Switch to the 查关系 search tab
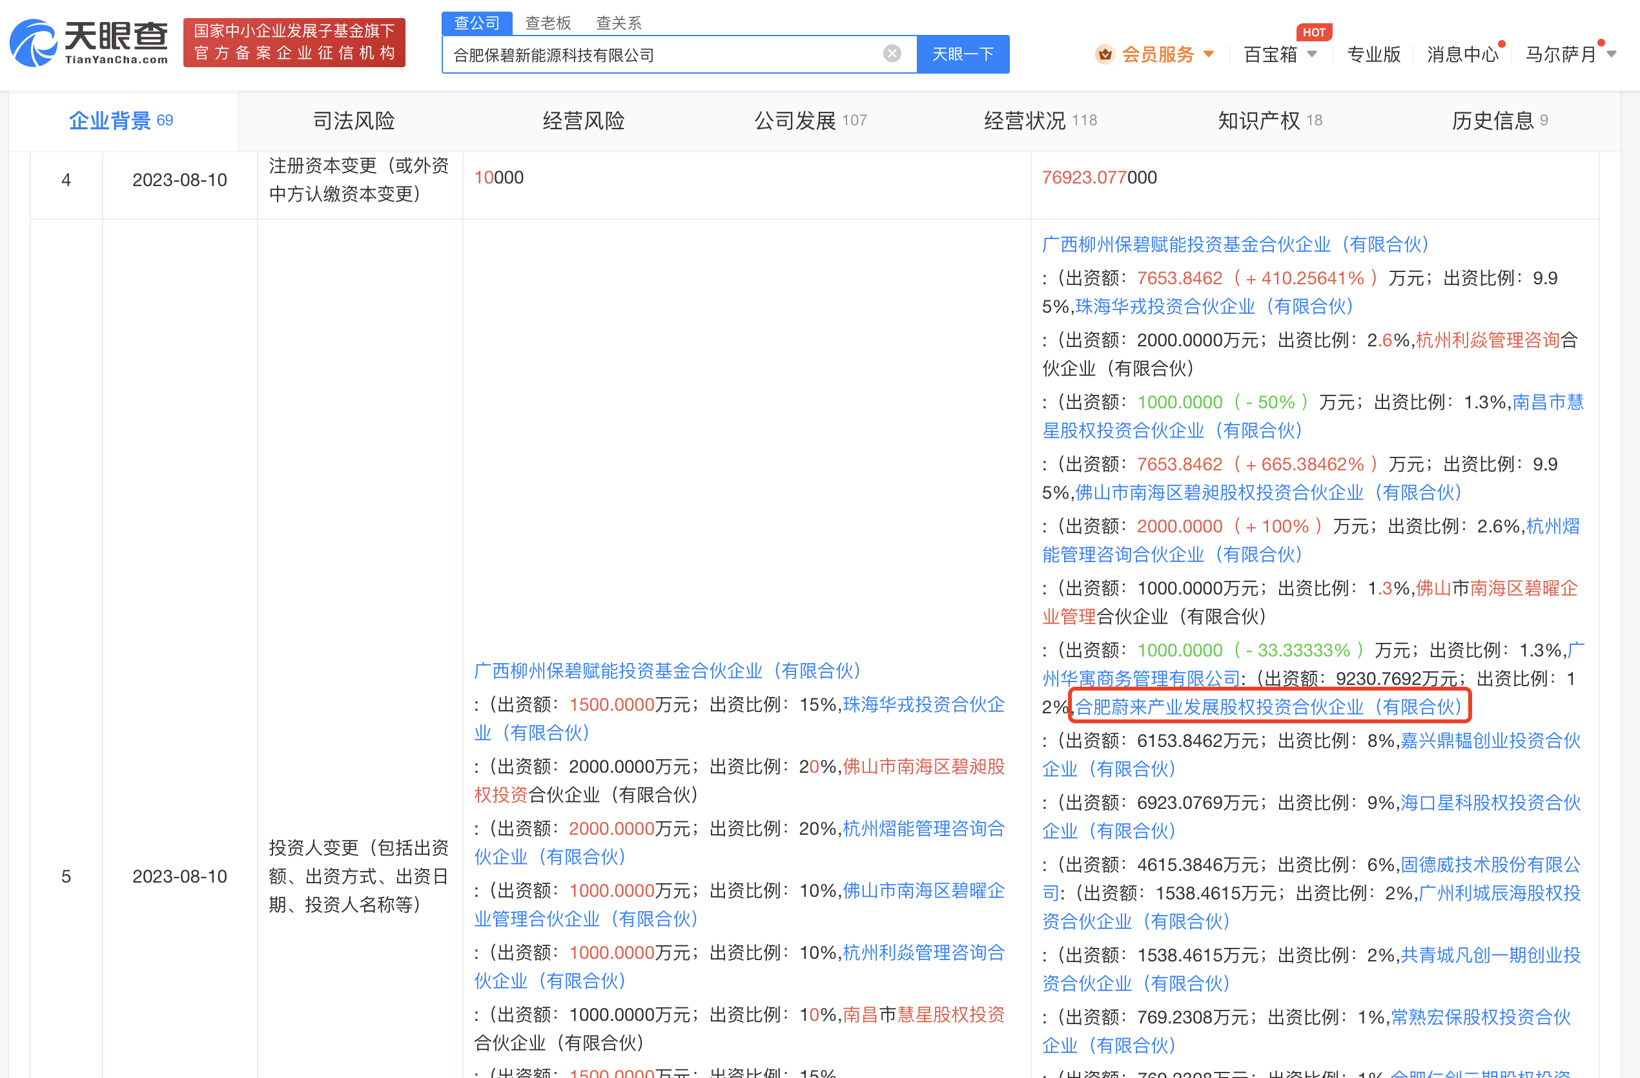The image size is (1640, 1078). (x=619, y=22)
